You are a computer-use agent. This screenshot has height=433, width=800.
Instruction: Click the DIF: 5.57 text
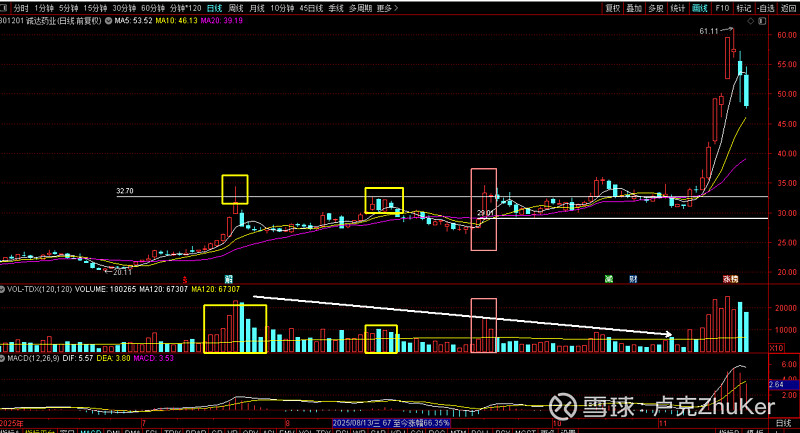coord(79,358)
